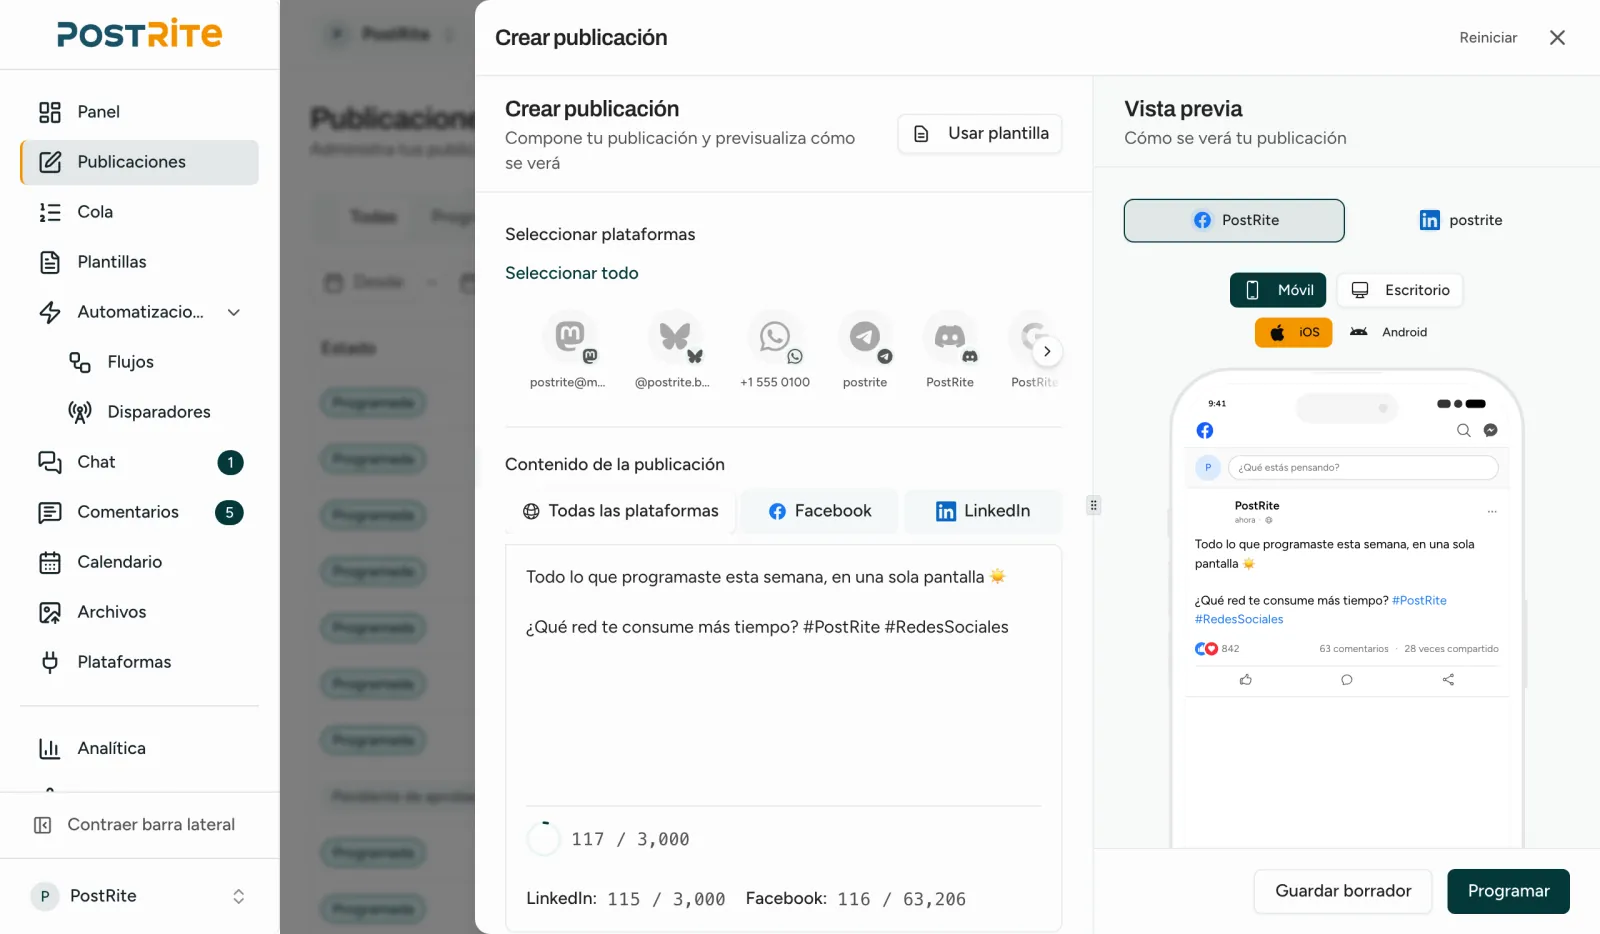The image size is (1600, 934).
Task: Select the Discord PostRite platform icon
Action: pyautogui.click(x=950, y=337)
